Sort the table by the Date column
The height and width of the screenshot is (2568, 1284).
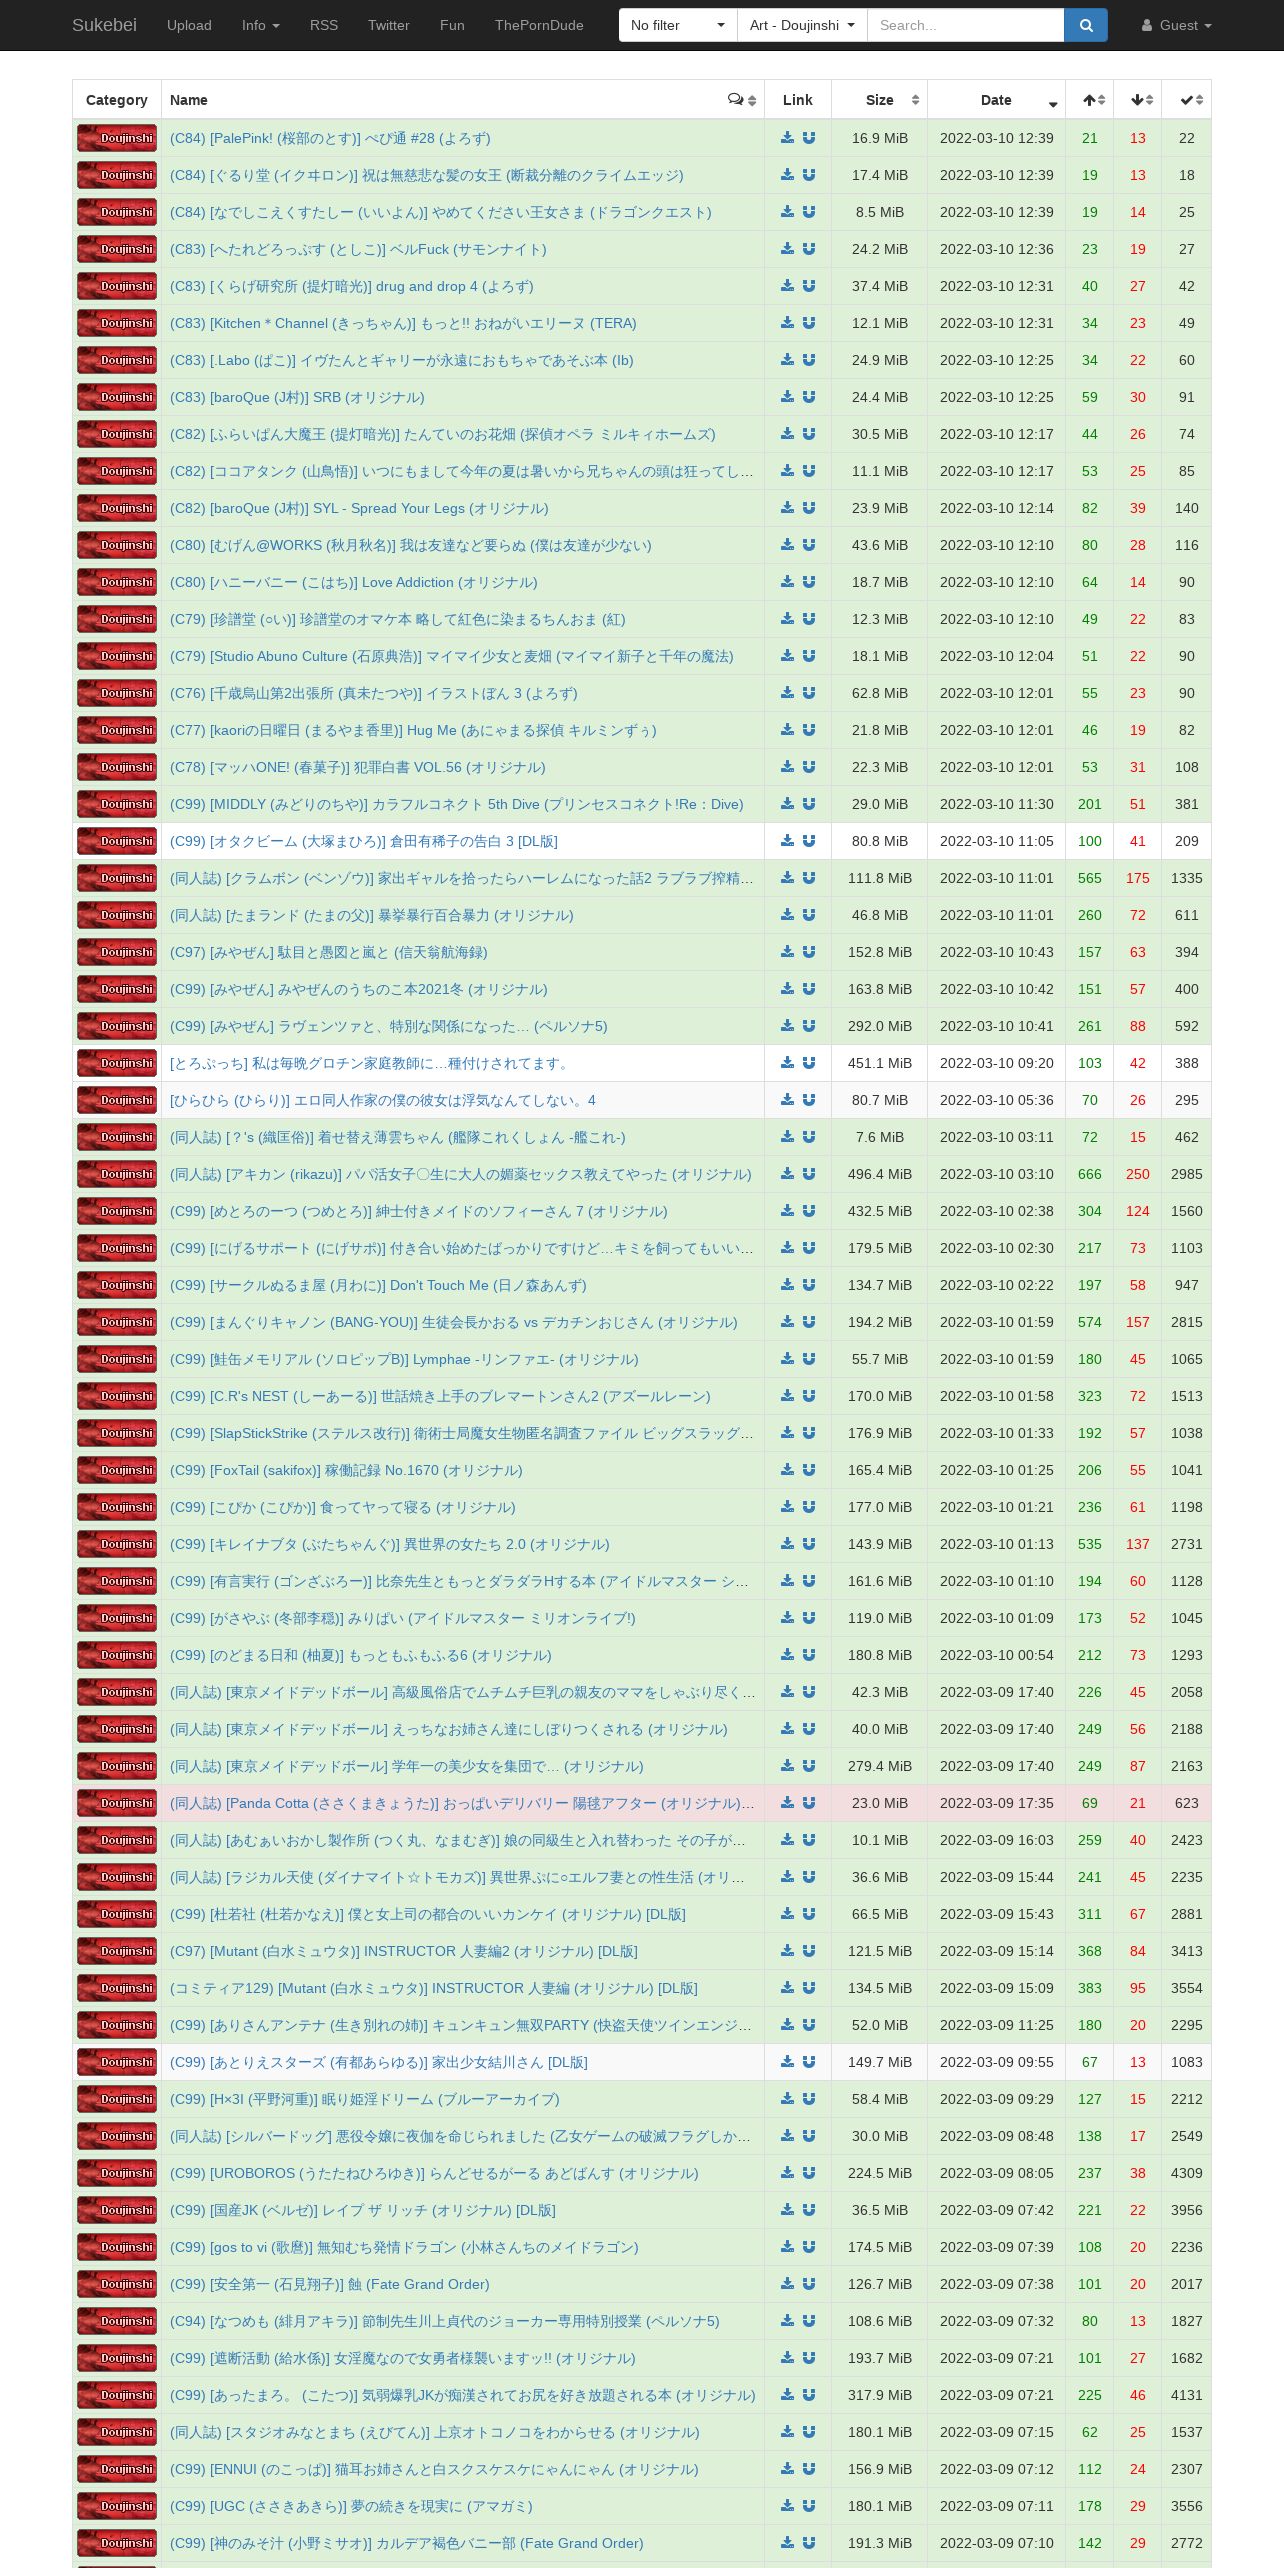pos(997,100)
